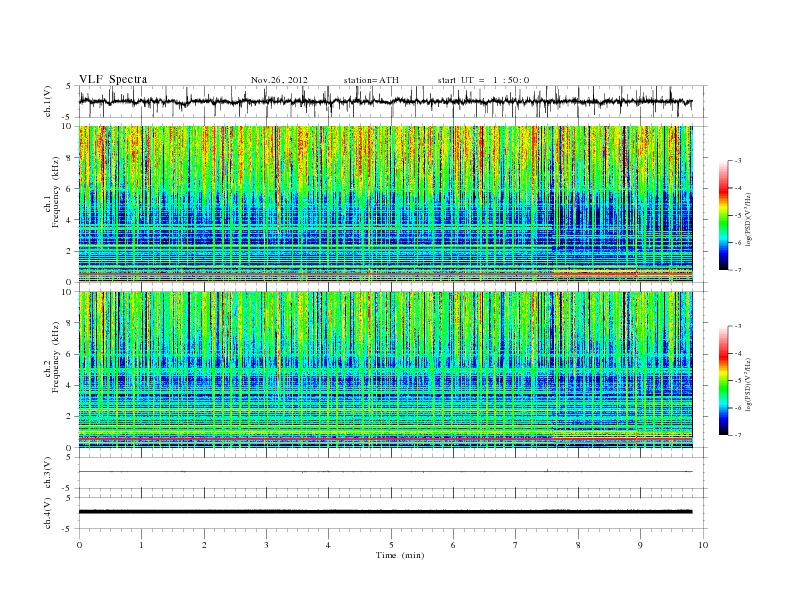792x612 pixels.
Task: Click the 'ch.1(V)' axis label
Action: (48, 100)
